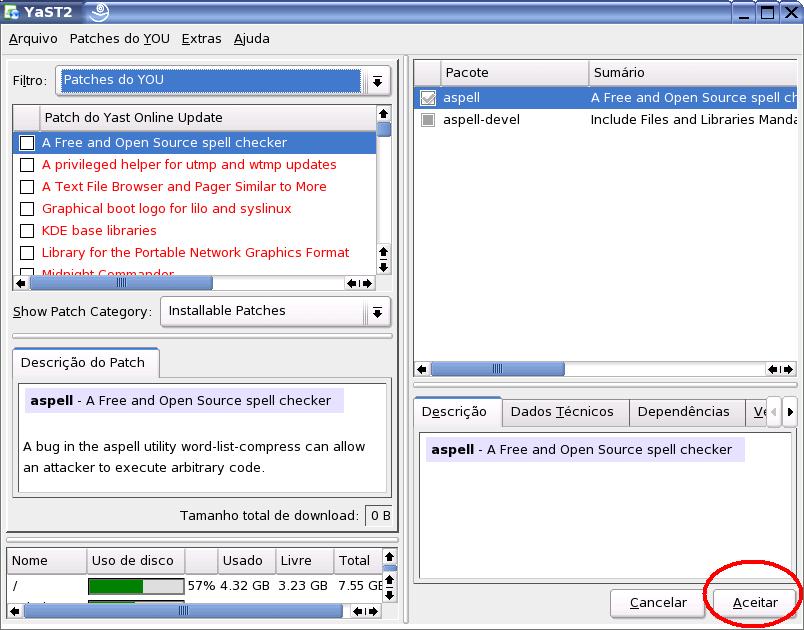Click the patch list horizontal scroll left arrow
The width and height of the screenshot is (804, 630).
(x=21, y=283)
